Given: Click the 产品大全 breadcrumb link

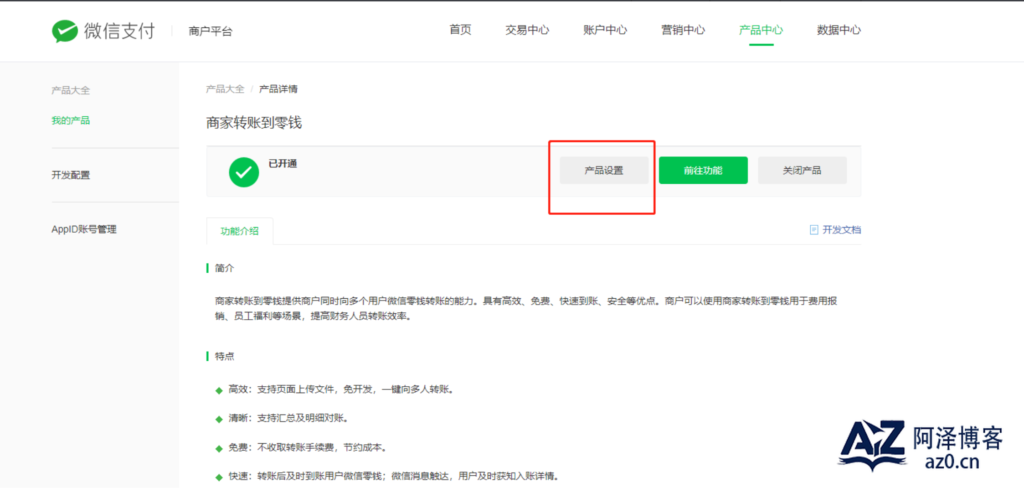Looking at the screenshot, I should click(x=225, y=89).
